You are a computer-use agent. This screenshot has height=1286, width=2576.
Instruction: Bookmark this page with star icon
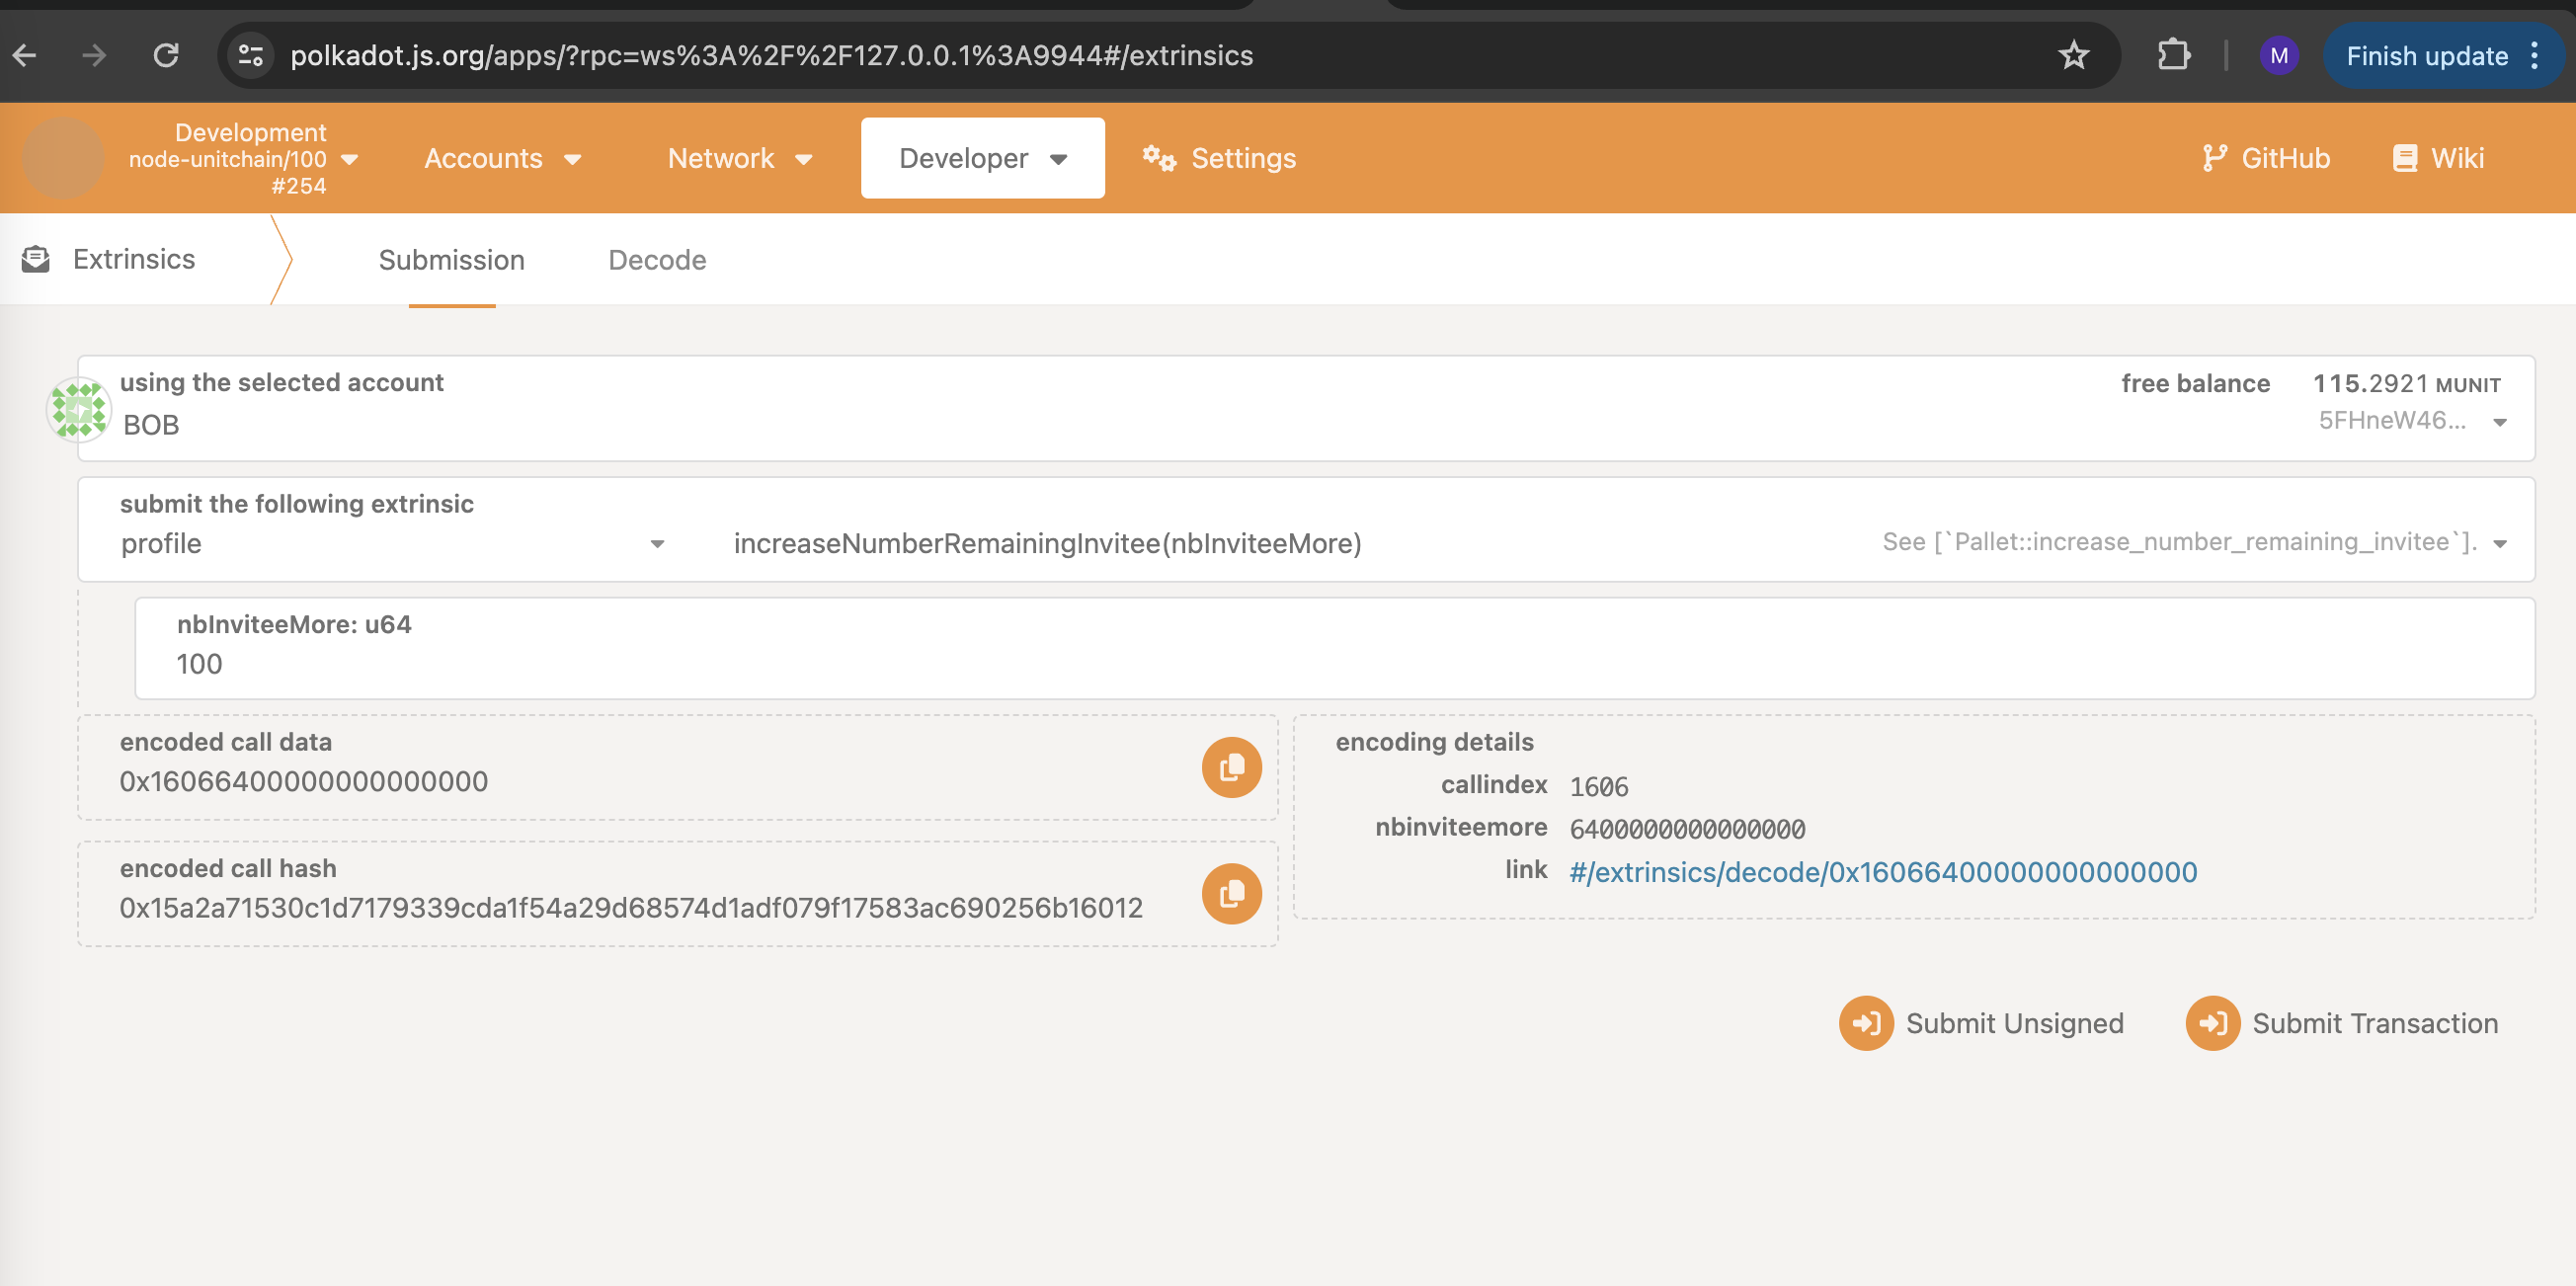coord(2073,55)
